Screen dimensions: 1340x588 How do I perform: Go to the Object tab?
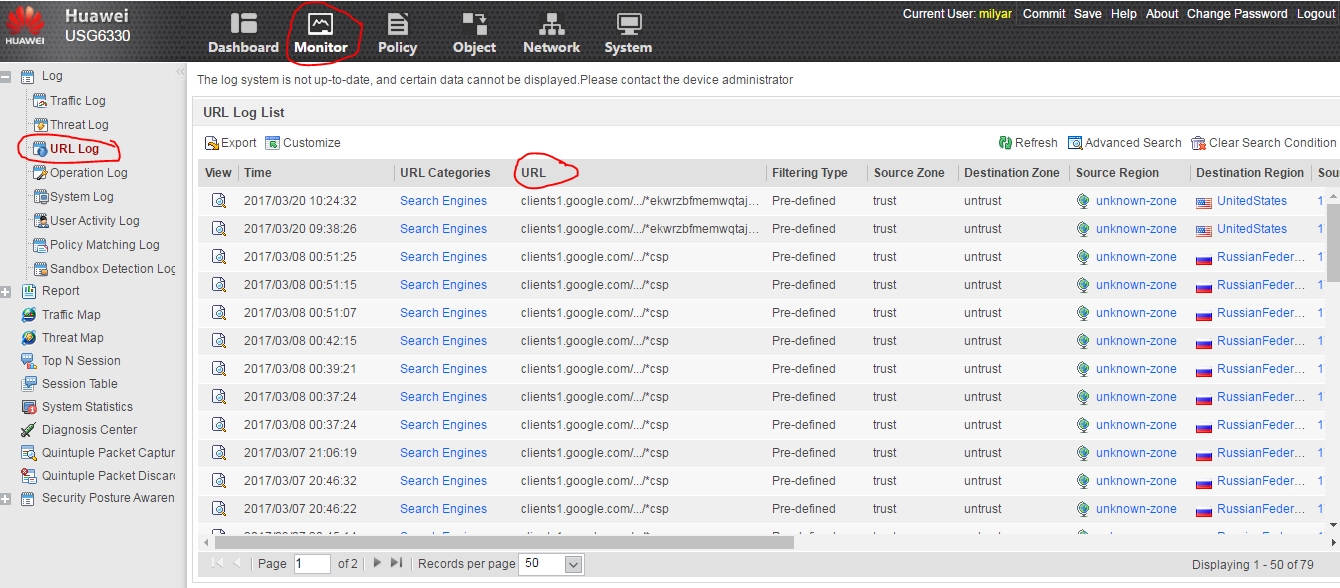474,33
